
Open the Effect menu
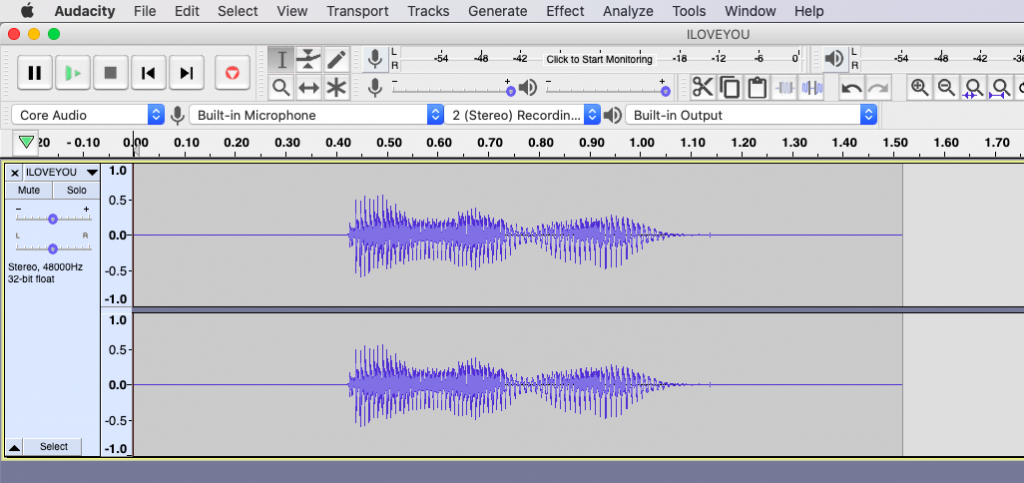point(565,11)
